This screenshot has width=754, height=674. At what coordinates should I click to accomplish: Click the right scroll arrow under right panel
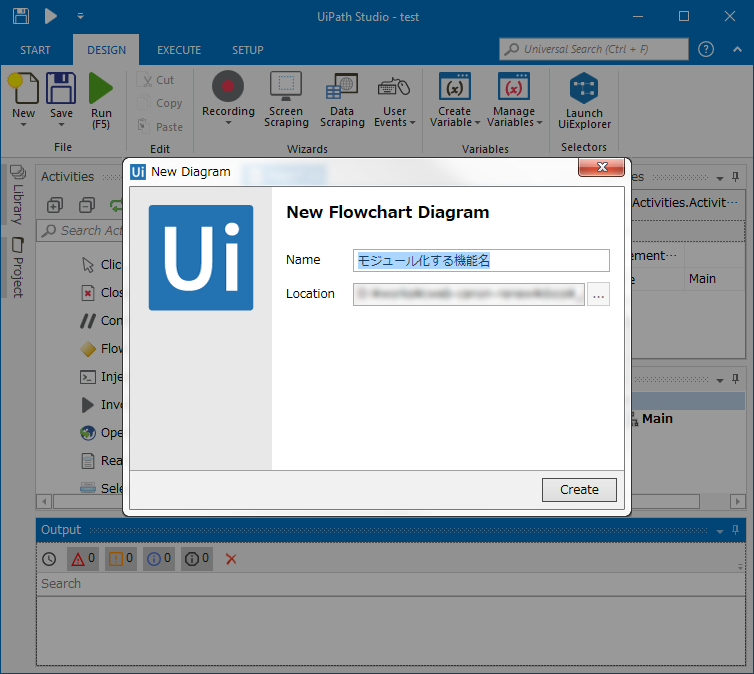click(x=738, y=502)
